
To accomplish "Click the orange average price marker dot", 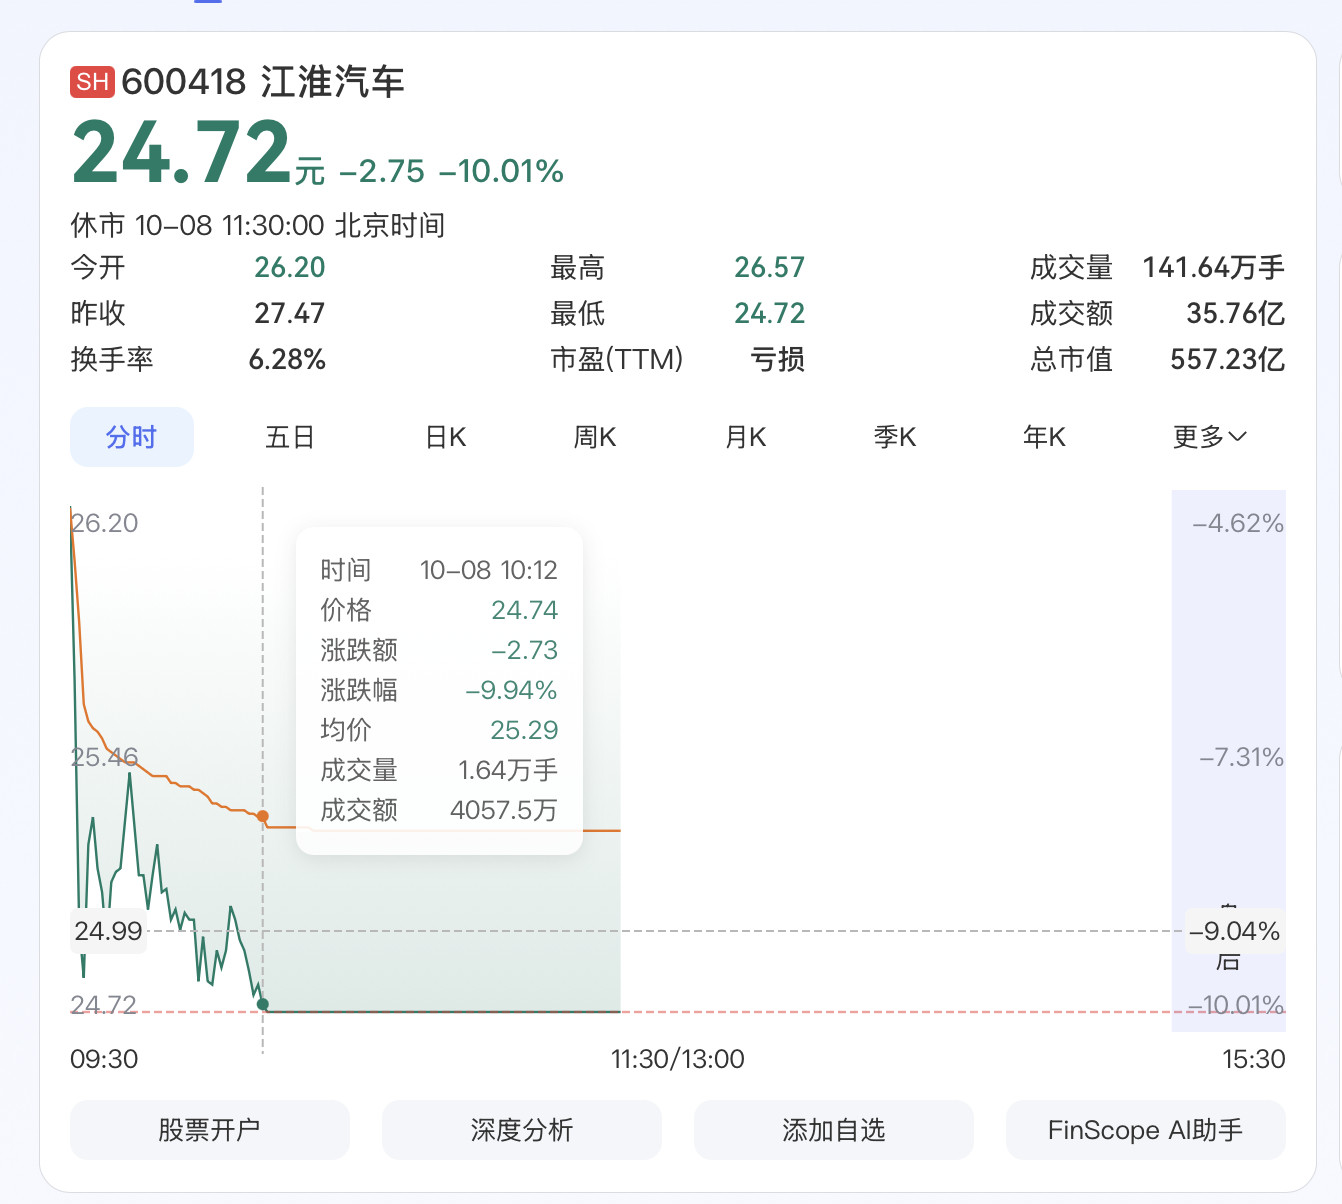I will [x=263, y=817].
